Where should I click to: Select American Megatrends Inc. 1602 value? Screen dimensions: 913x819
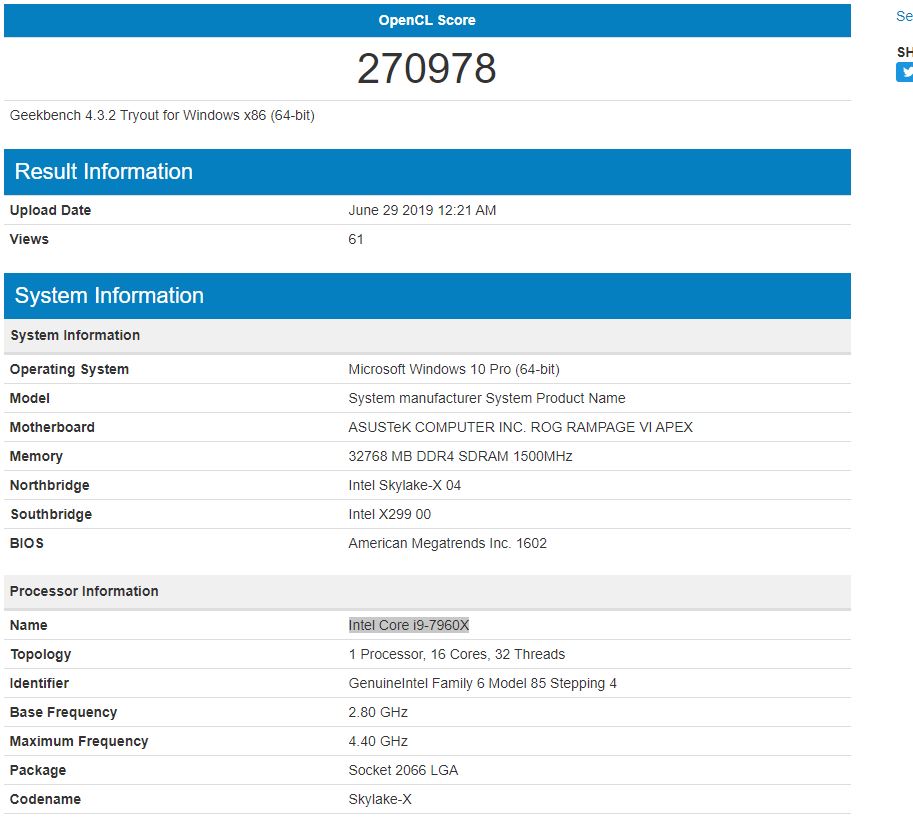coord(448,544)
